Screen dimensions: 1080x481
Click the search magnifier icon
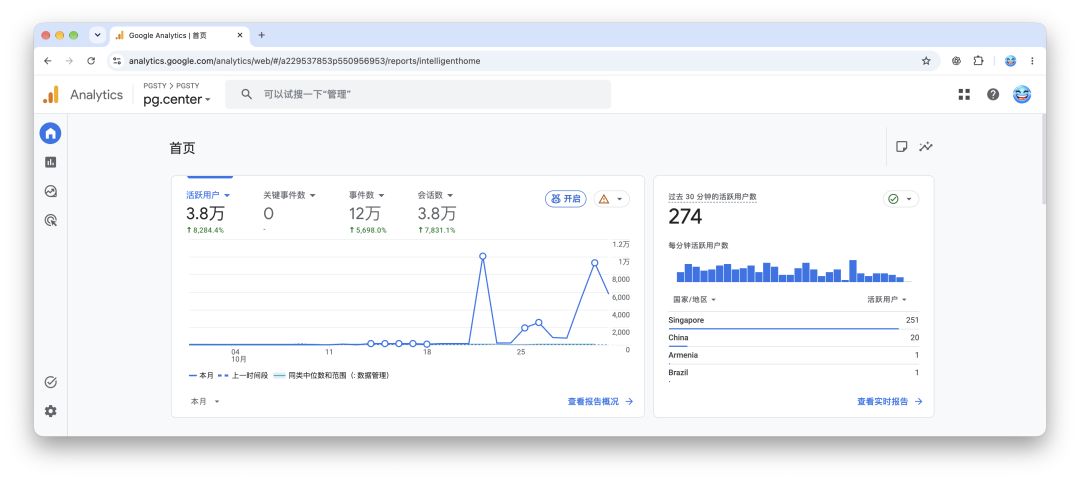[247, 94]
